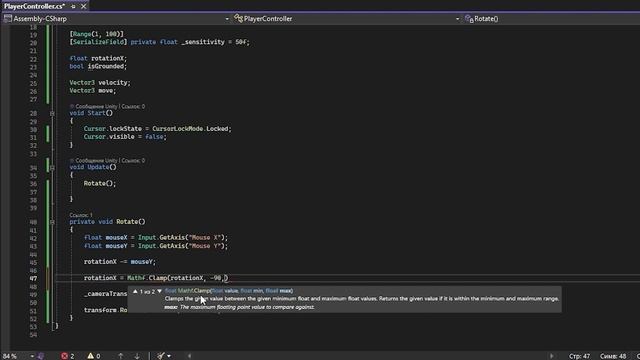Collapse the Rotate() method outline
Screen dimensions: 640x360
(x=52, y=222)
